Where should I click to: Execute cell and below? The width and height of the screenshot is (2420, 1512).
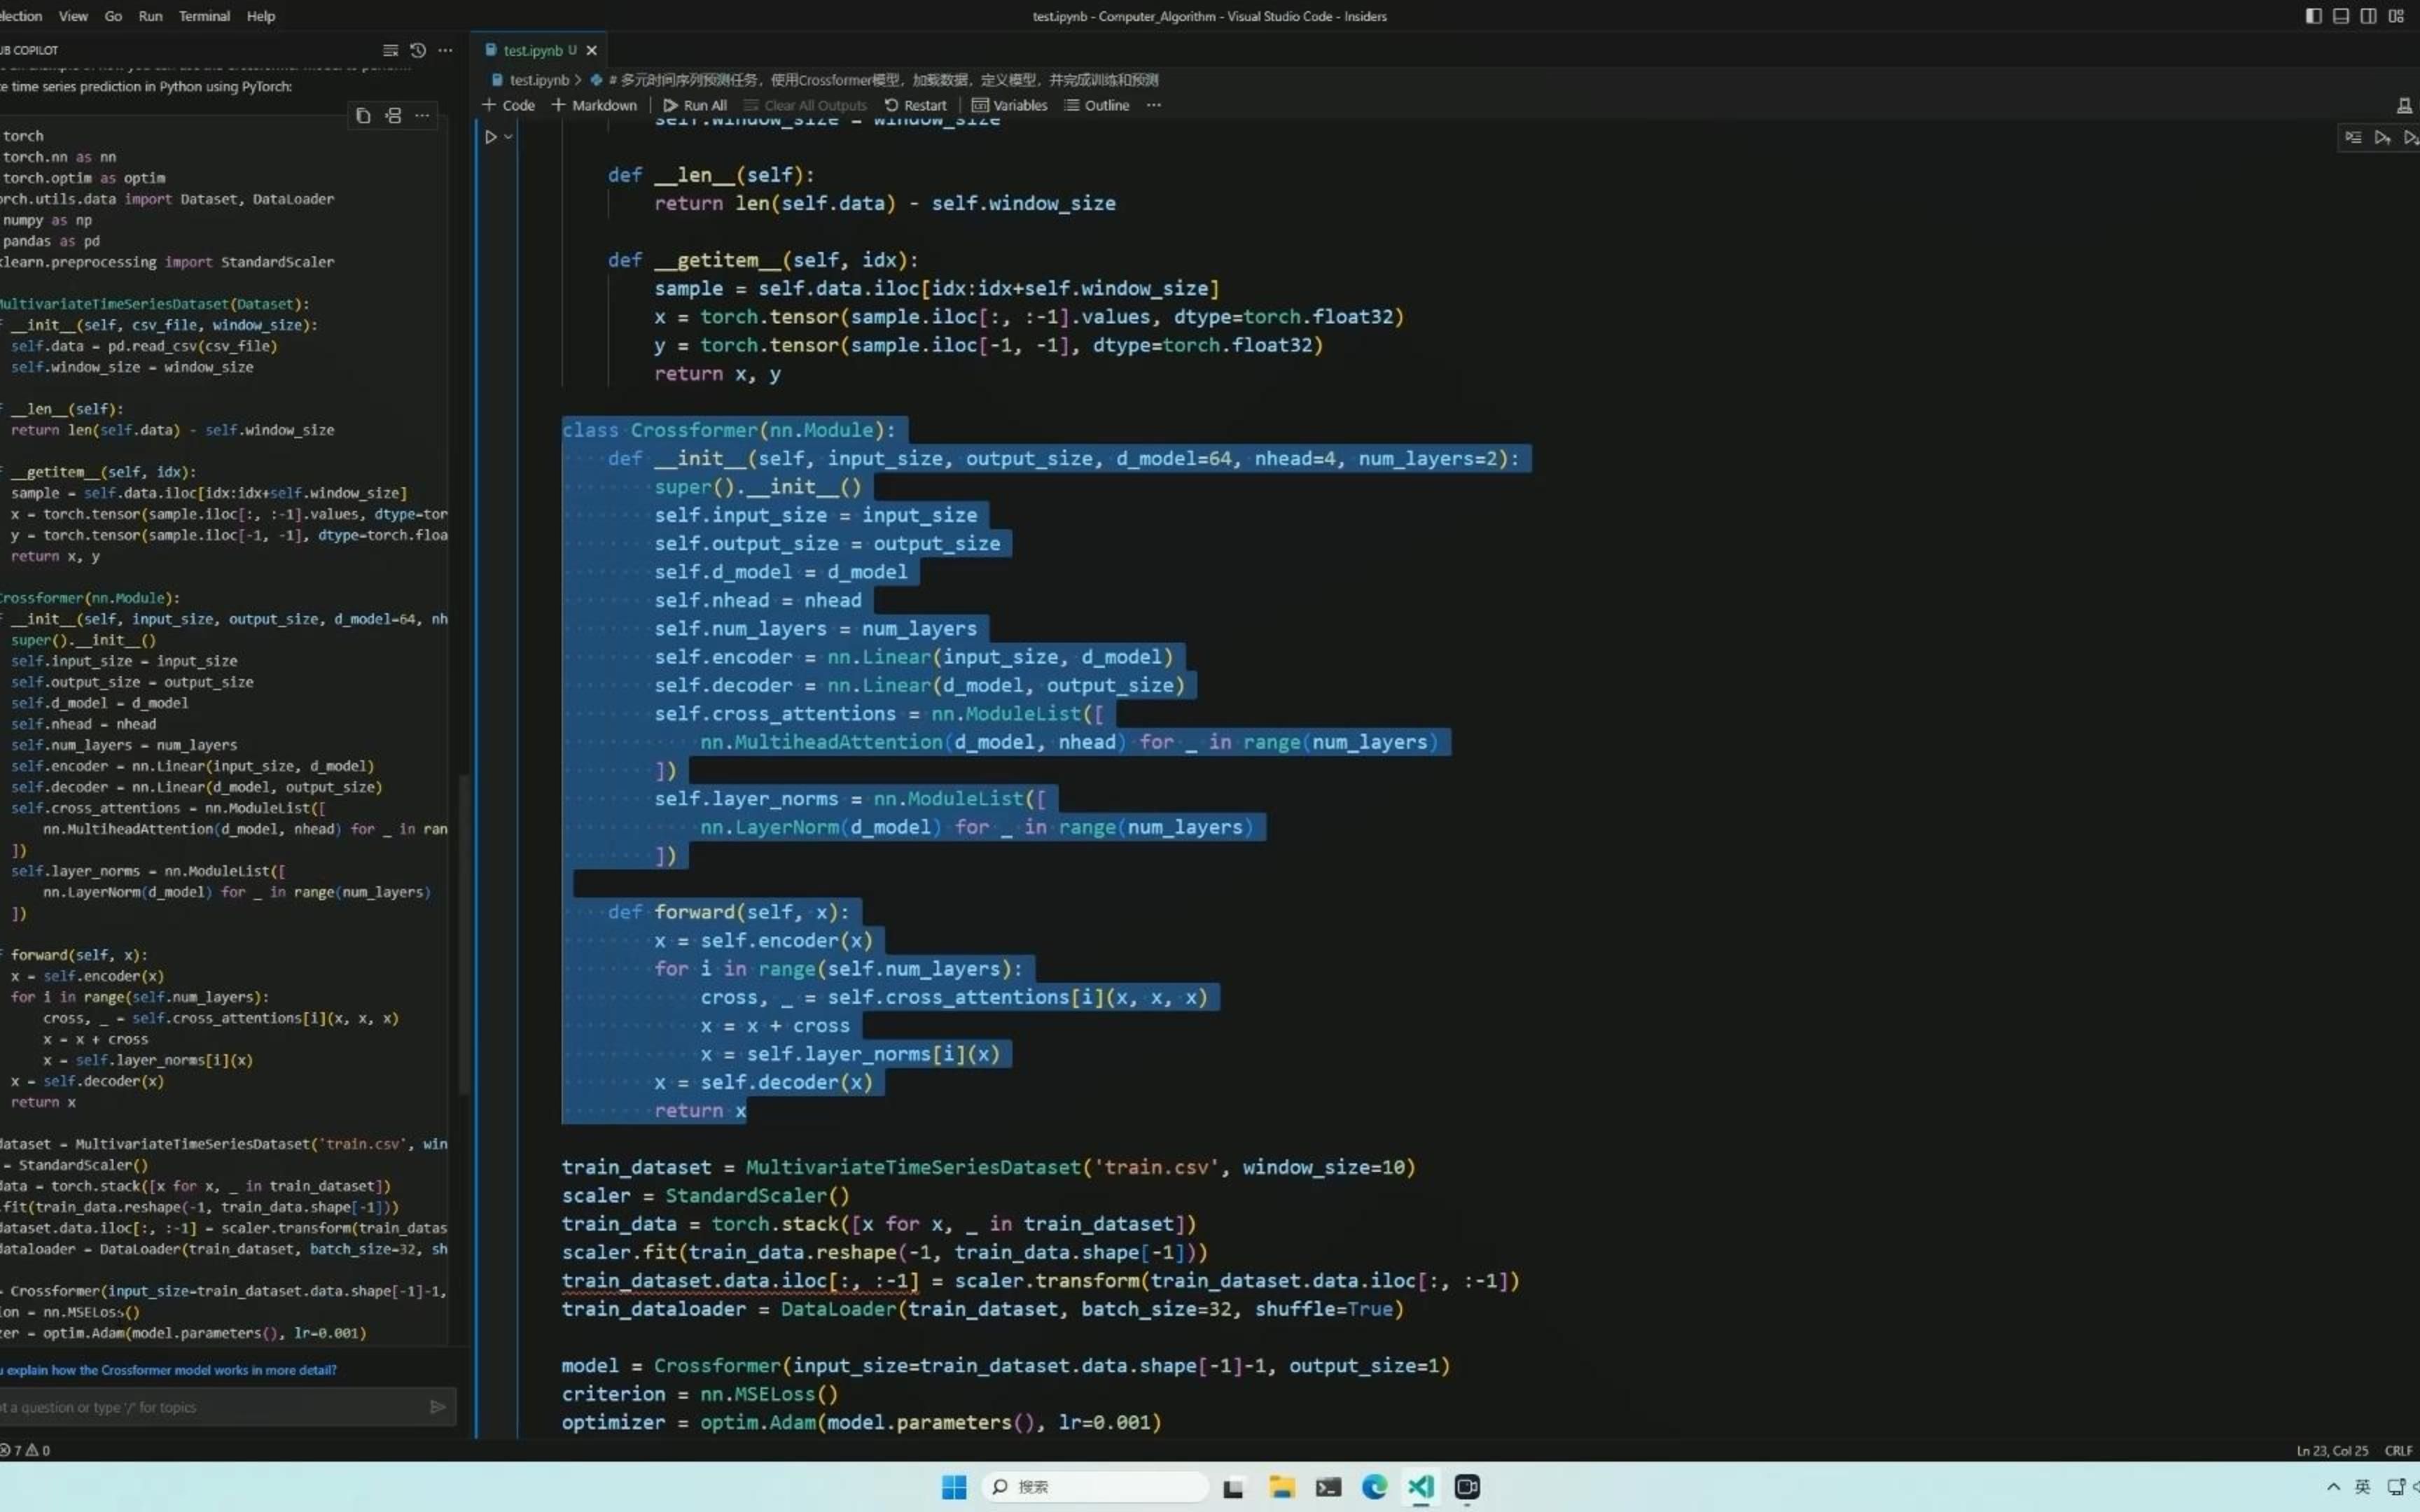click(x=2411, y=138)
